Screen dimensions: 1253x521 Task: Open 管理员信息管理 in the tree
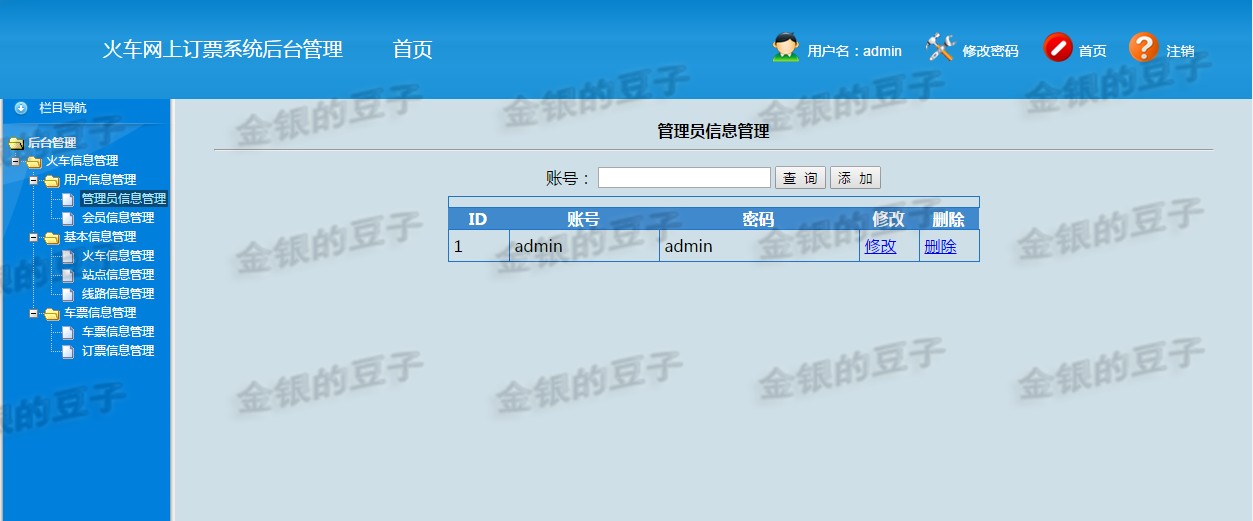[124, 199]
